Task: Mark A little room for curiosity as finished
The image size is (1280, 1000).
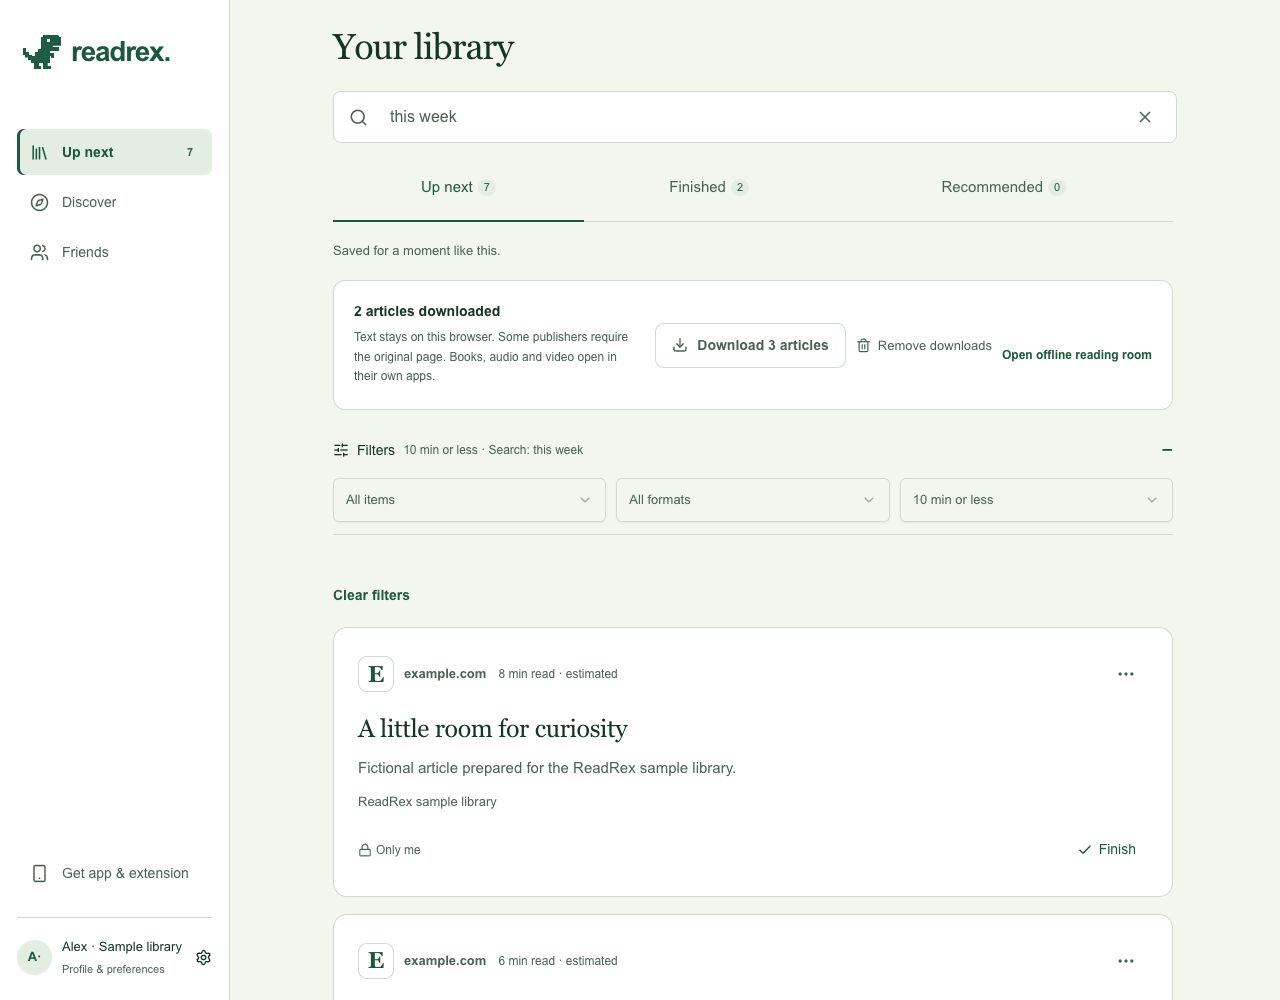Action: pyautogui.click(x=1107, y=849)
